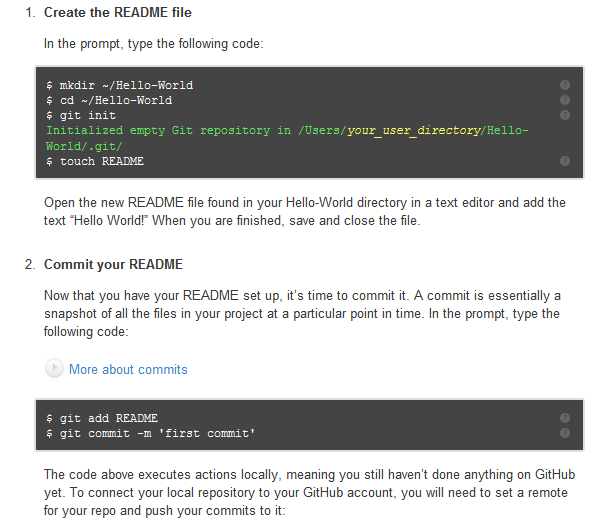
Task: Show help for git commit command
Action: coord(565,433)
